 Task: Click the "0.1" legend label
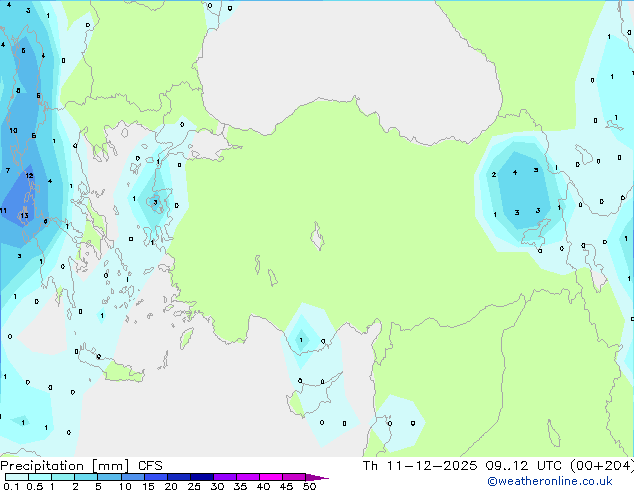click(x=11, y=486)
